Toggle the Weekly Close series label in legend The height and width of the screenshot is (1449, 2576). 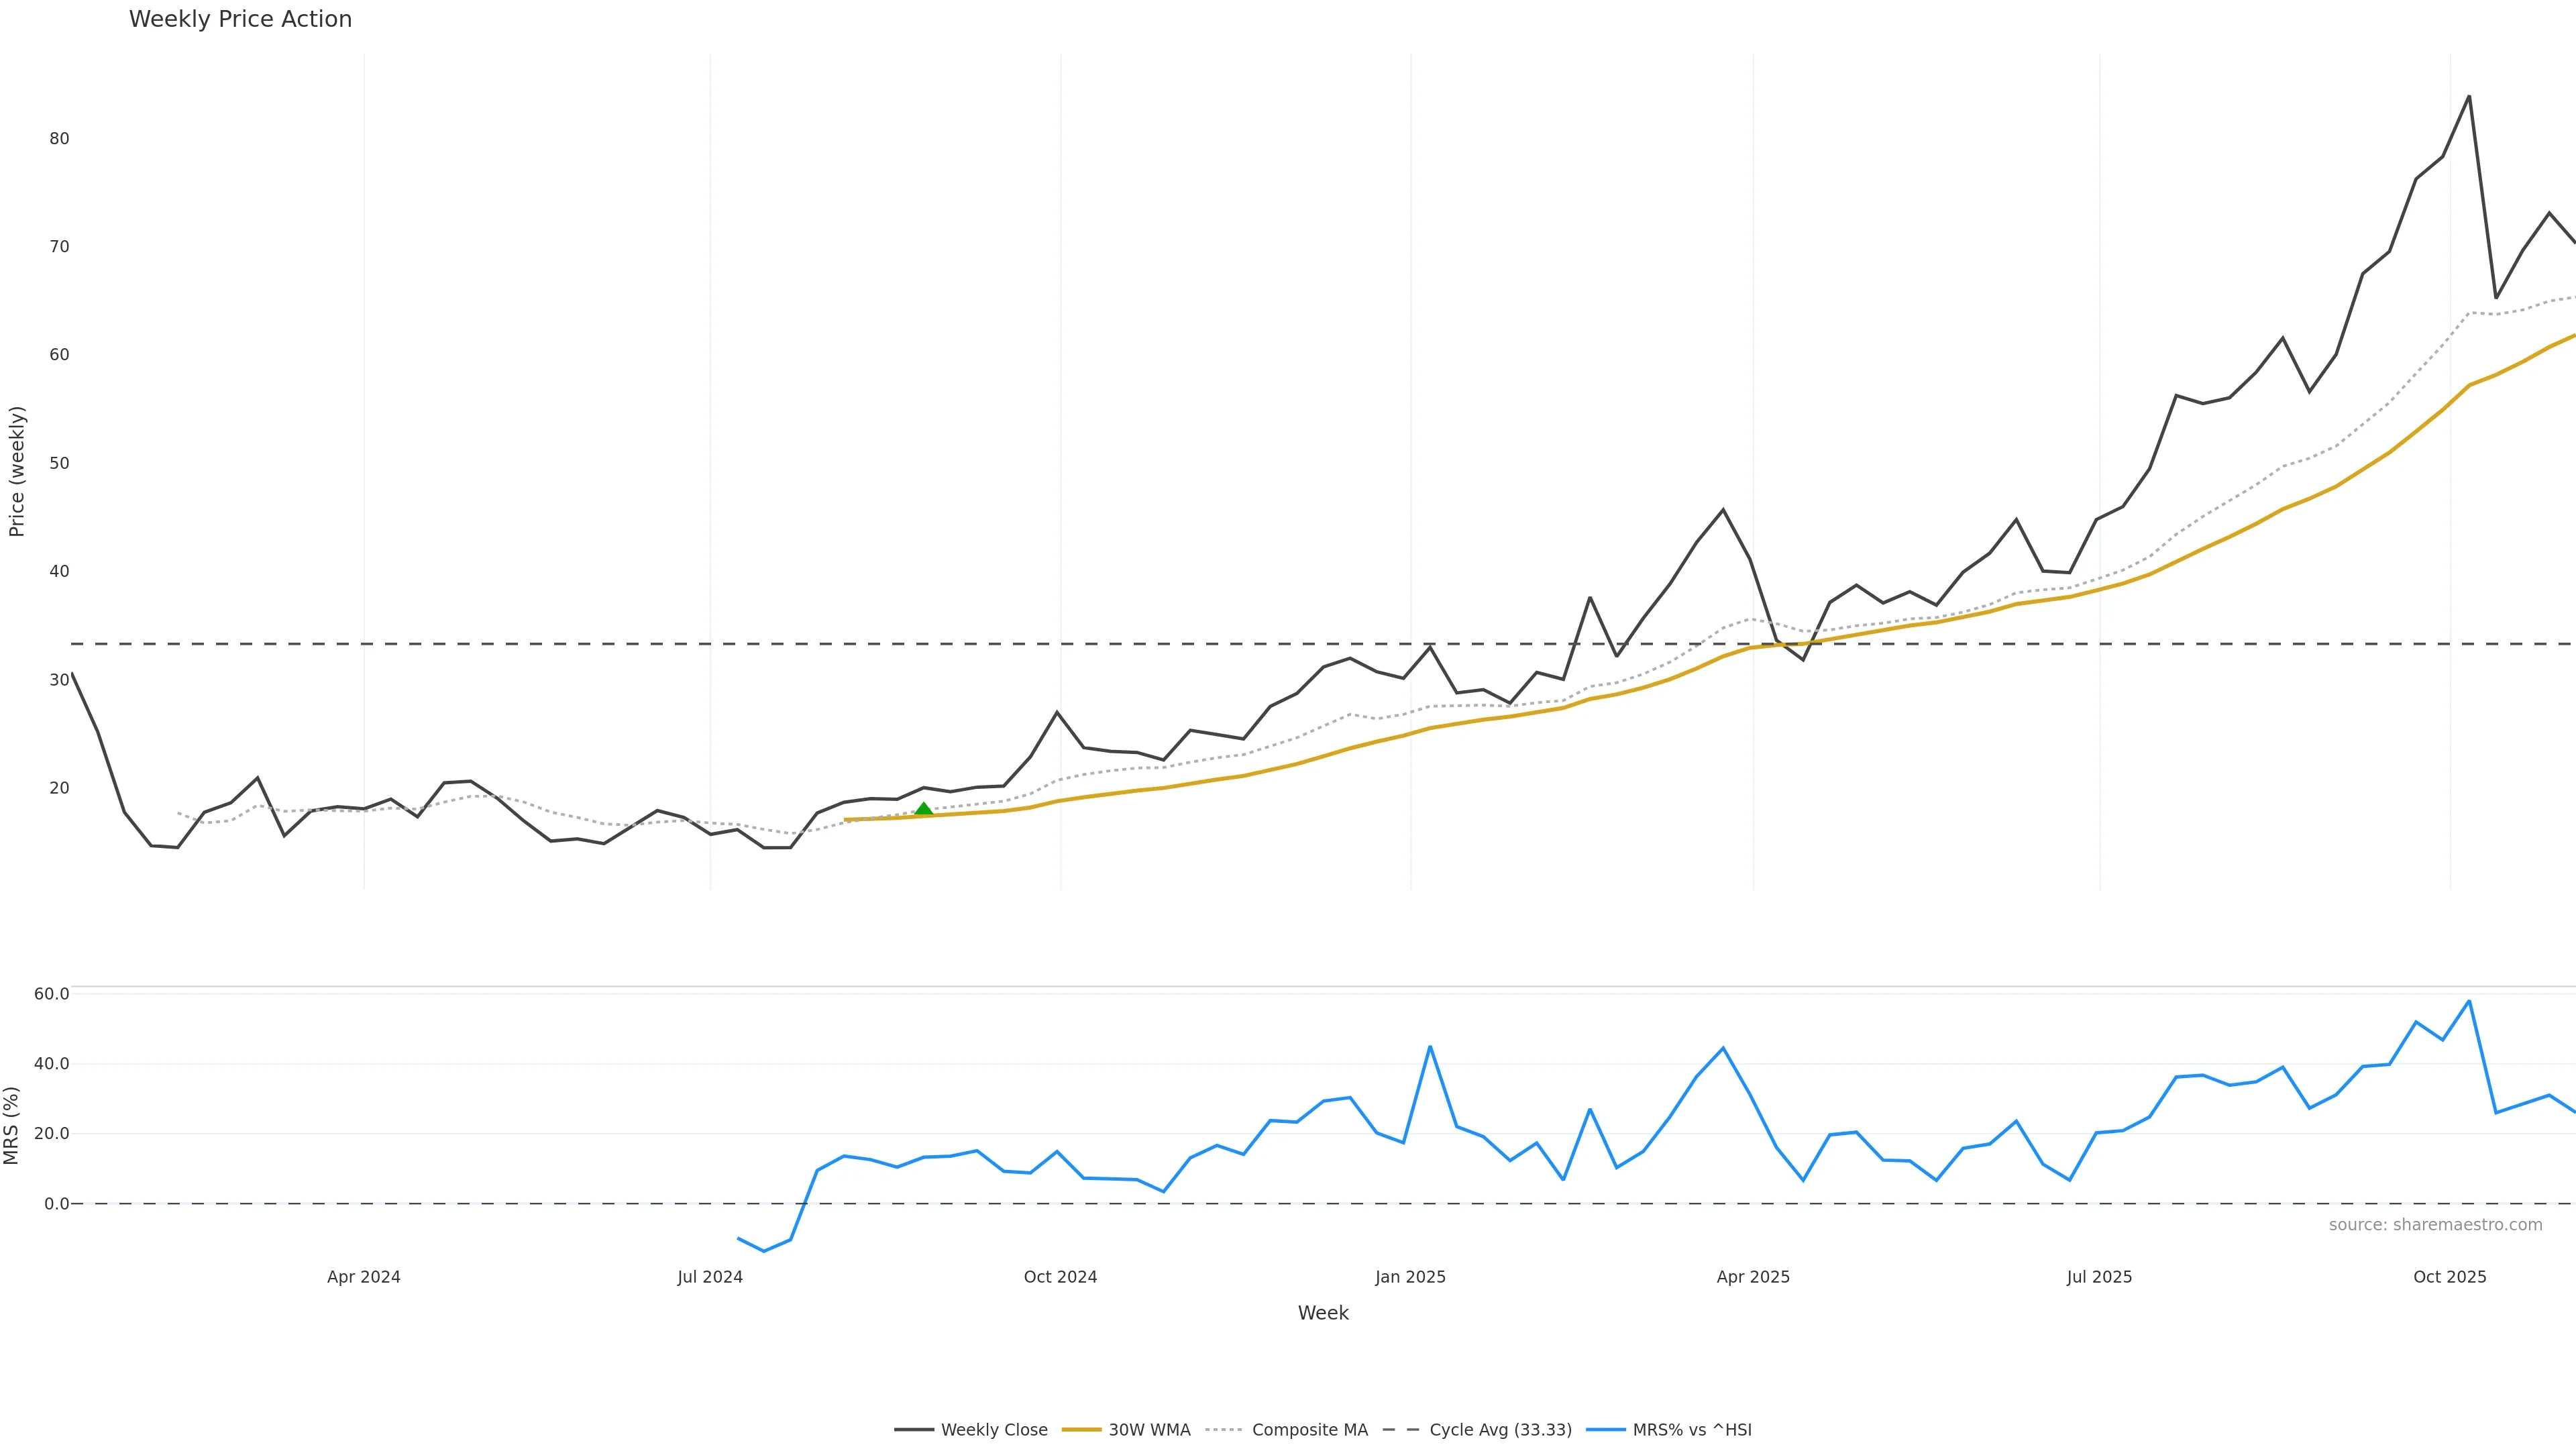point(994,1430)
